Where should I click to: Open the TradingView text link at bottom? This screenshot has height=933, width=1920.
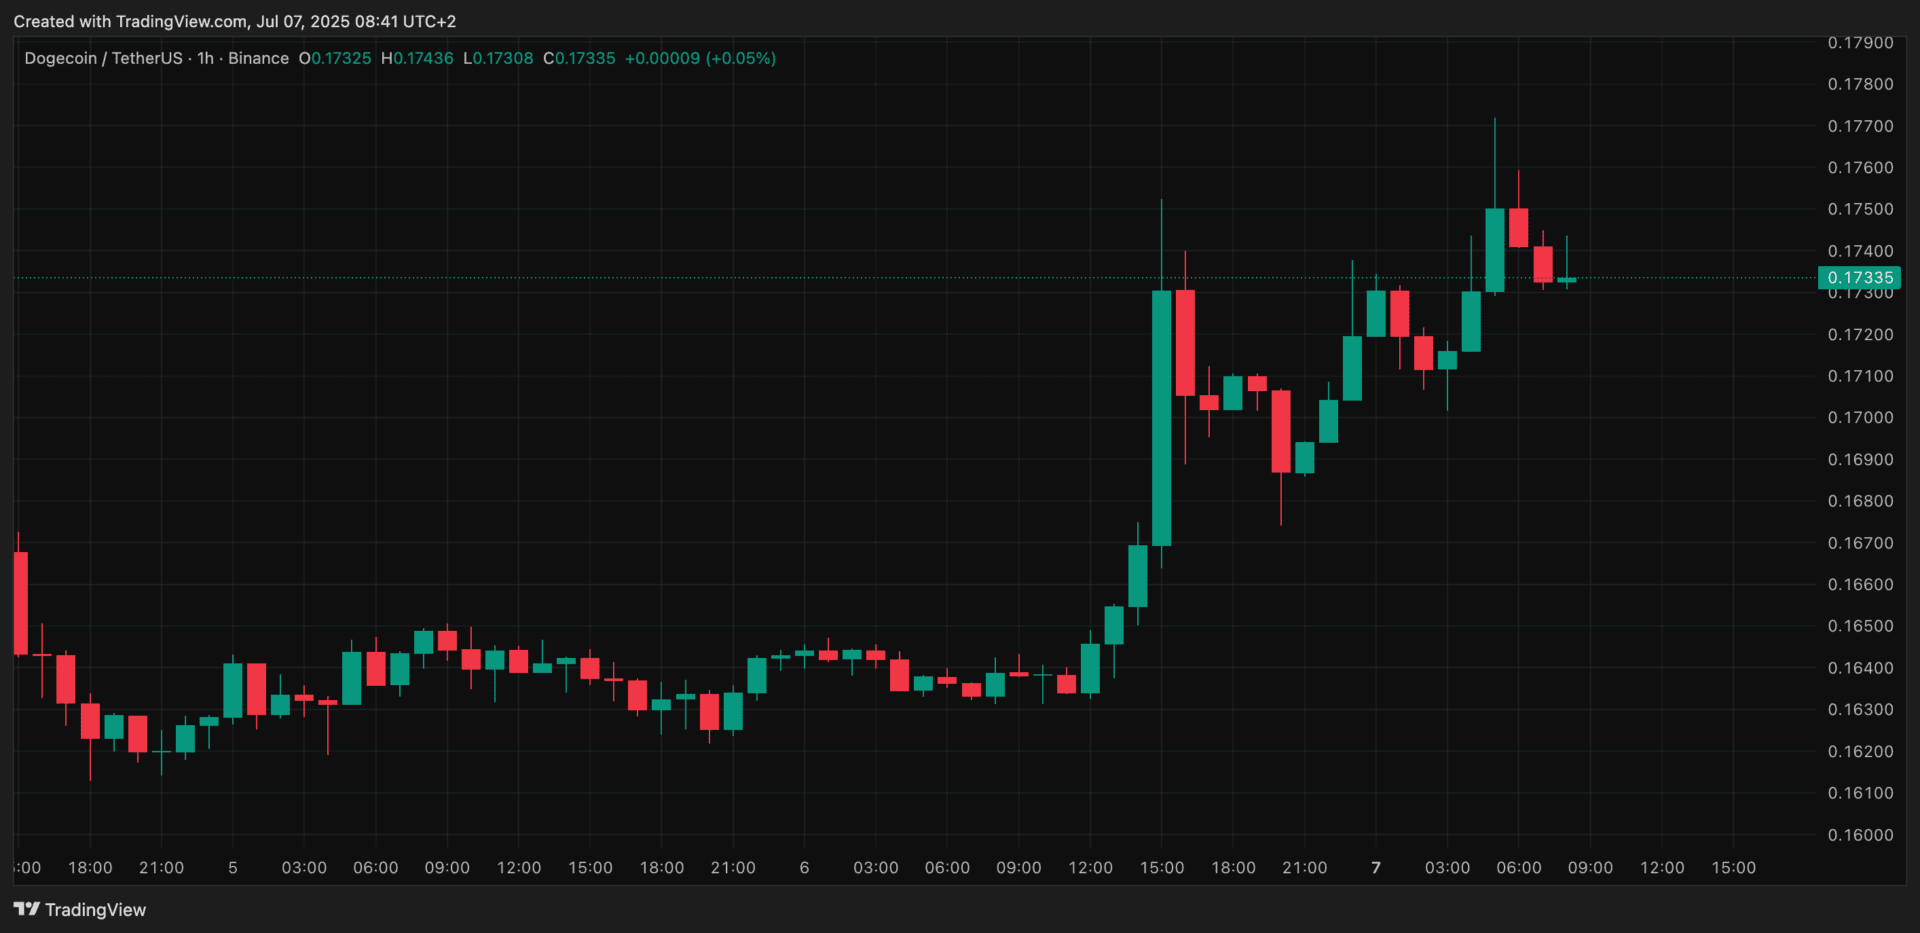pos(95,910)
